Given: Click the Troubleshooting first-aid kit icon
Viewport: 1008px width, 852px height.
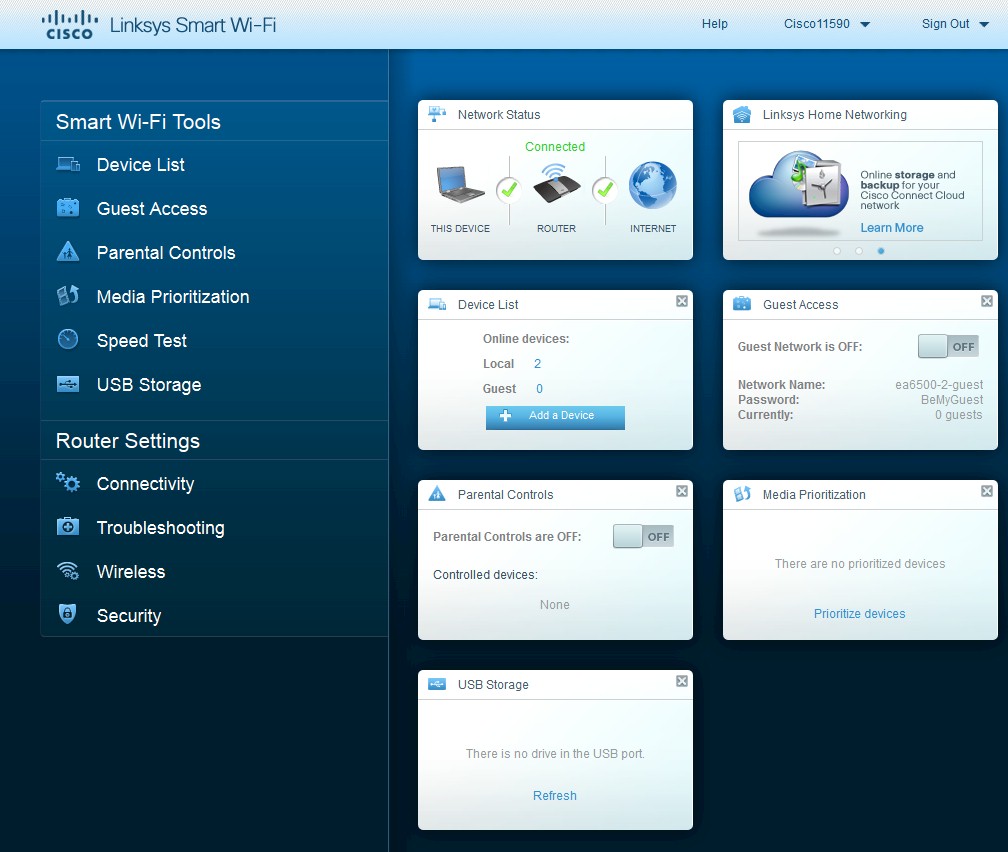Looking at the screenshot, I should coord(68,527).
